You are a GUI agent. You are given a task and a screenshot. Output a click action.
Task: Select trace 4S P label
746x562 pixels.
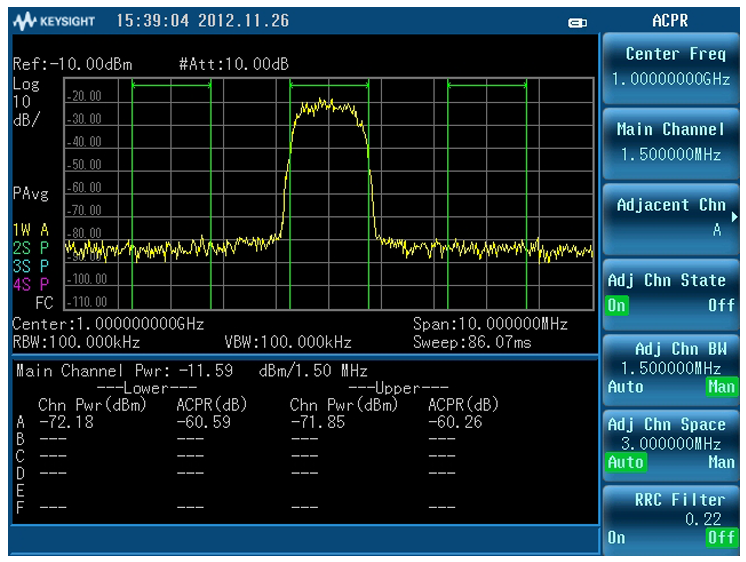(x=31, y=284)
